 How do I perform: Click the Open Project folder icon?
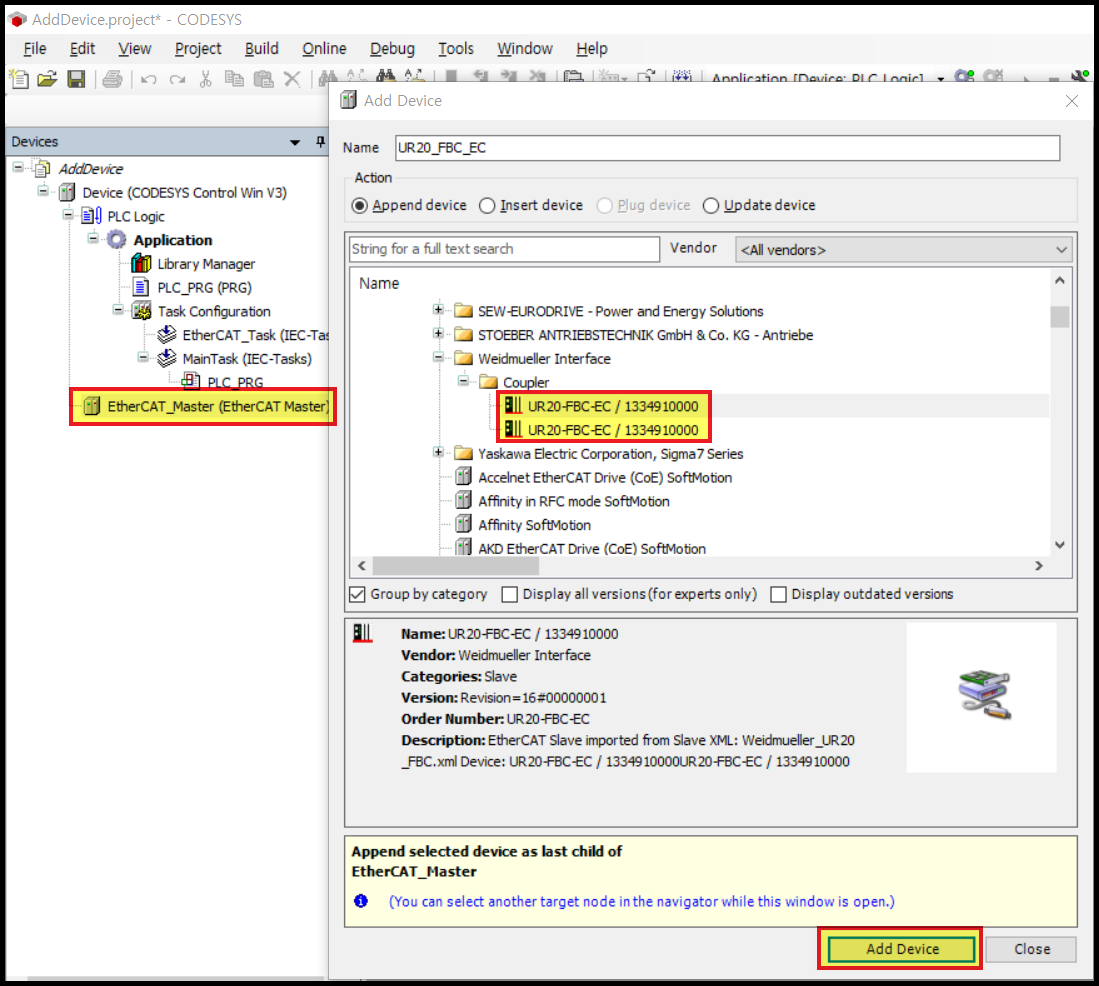(47, 78)
